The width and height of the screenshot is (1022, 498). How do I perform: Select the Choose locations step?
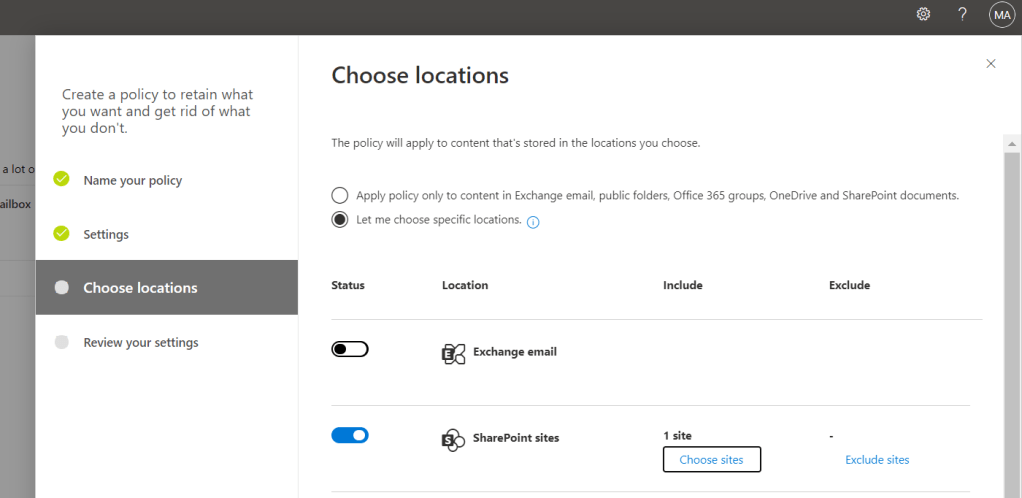(x=140, y=288)
